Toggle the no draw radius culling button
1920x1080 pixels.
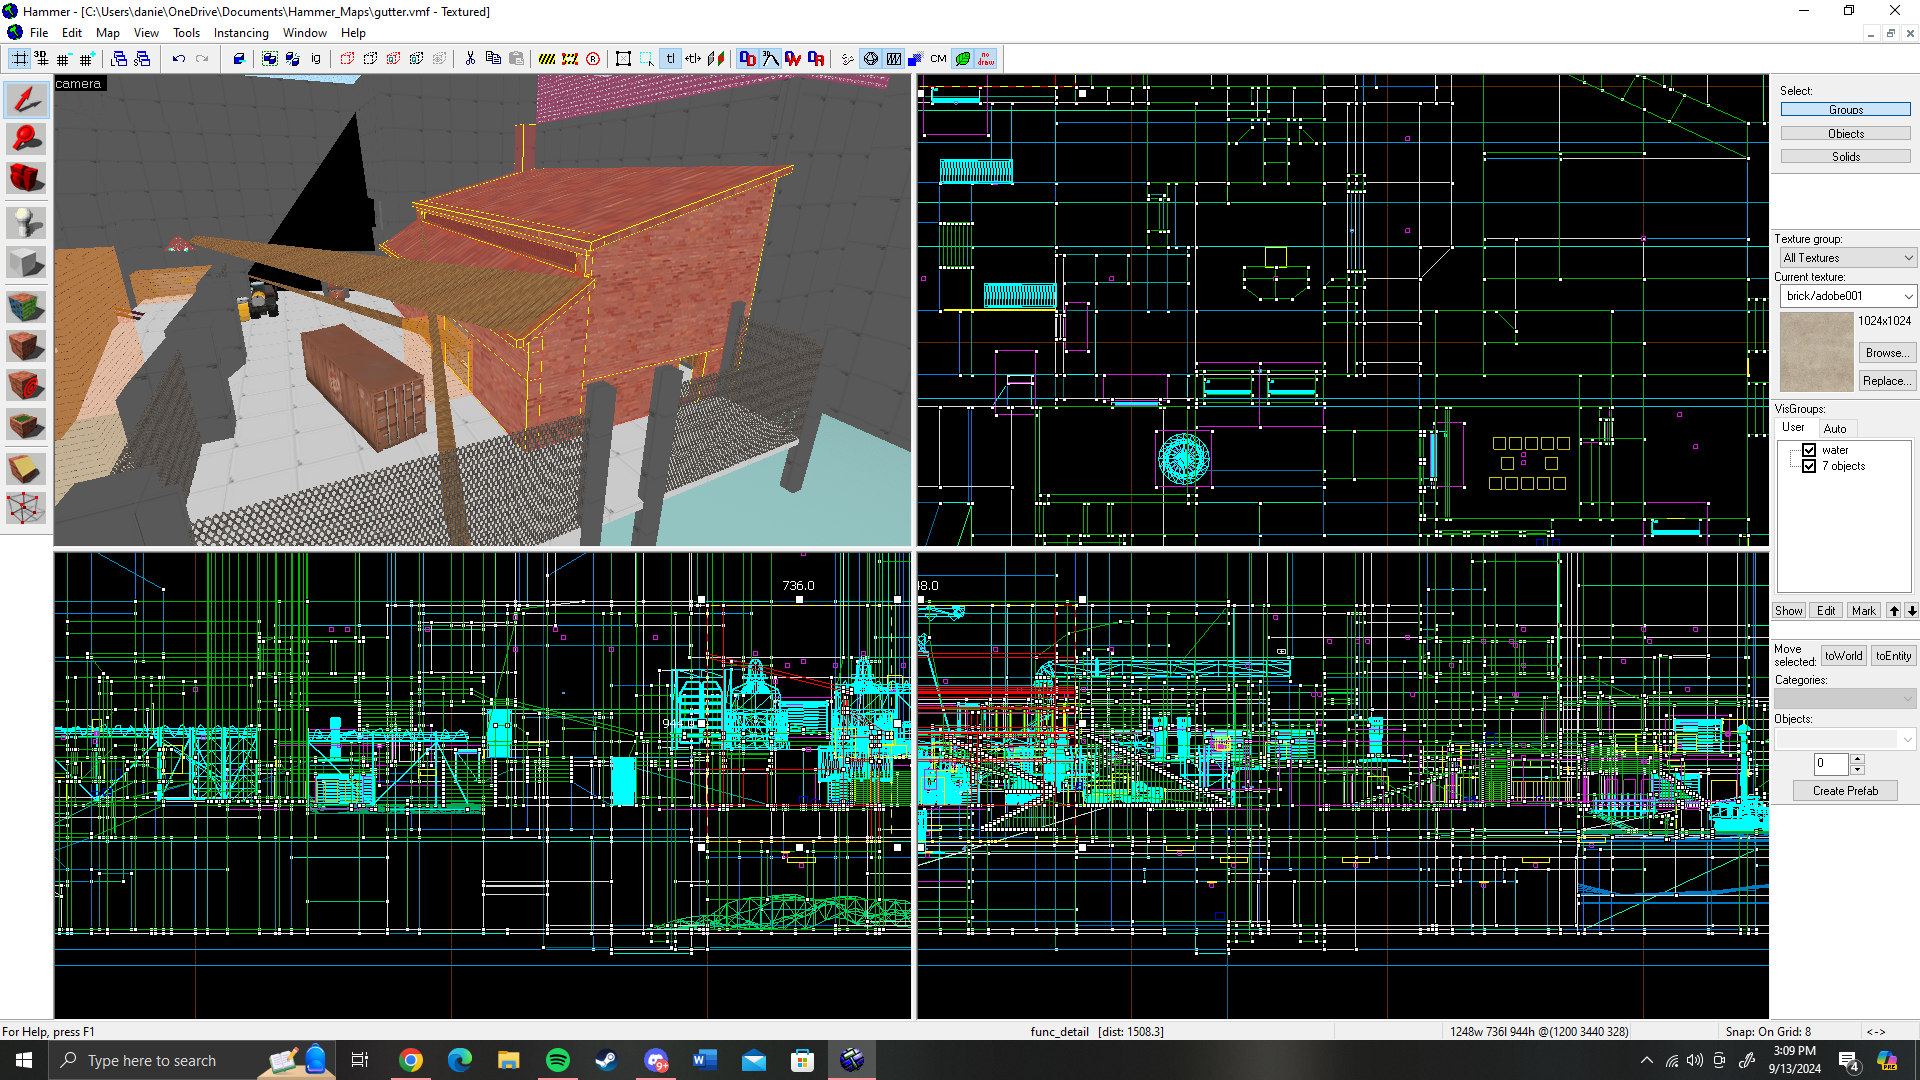[986, 59]
